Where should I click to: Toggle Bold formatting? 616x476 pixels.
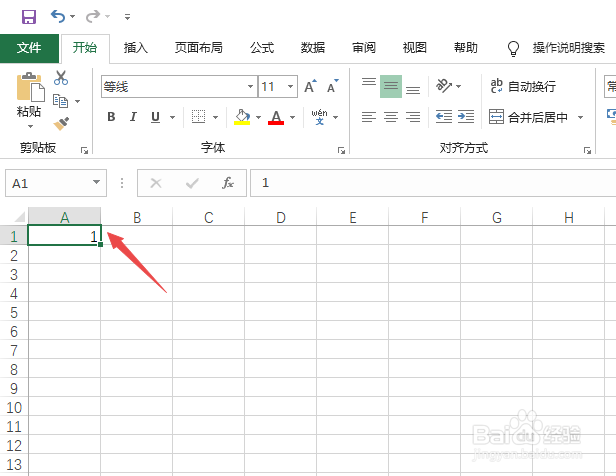(x=111, y=117)
